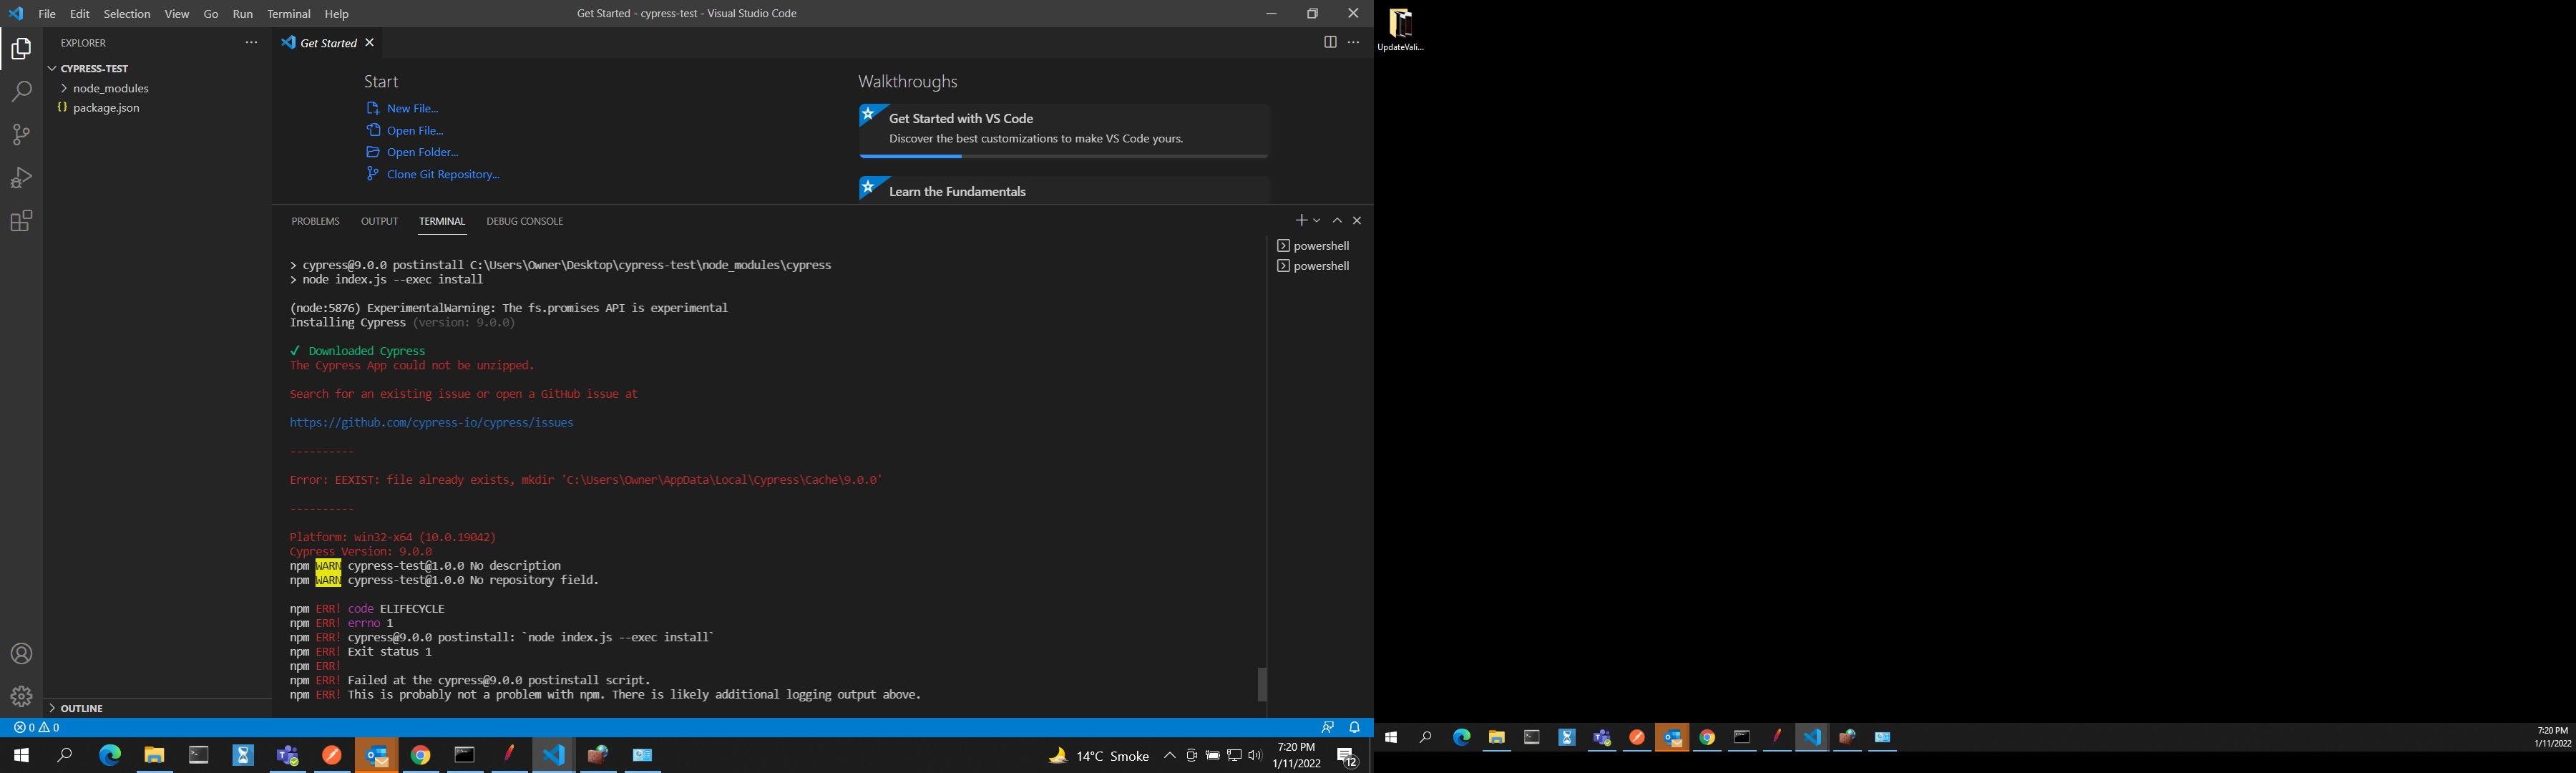Open the Go menu
2576x773 pixels.
point(211,14)
